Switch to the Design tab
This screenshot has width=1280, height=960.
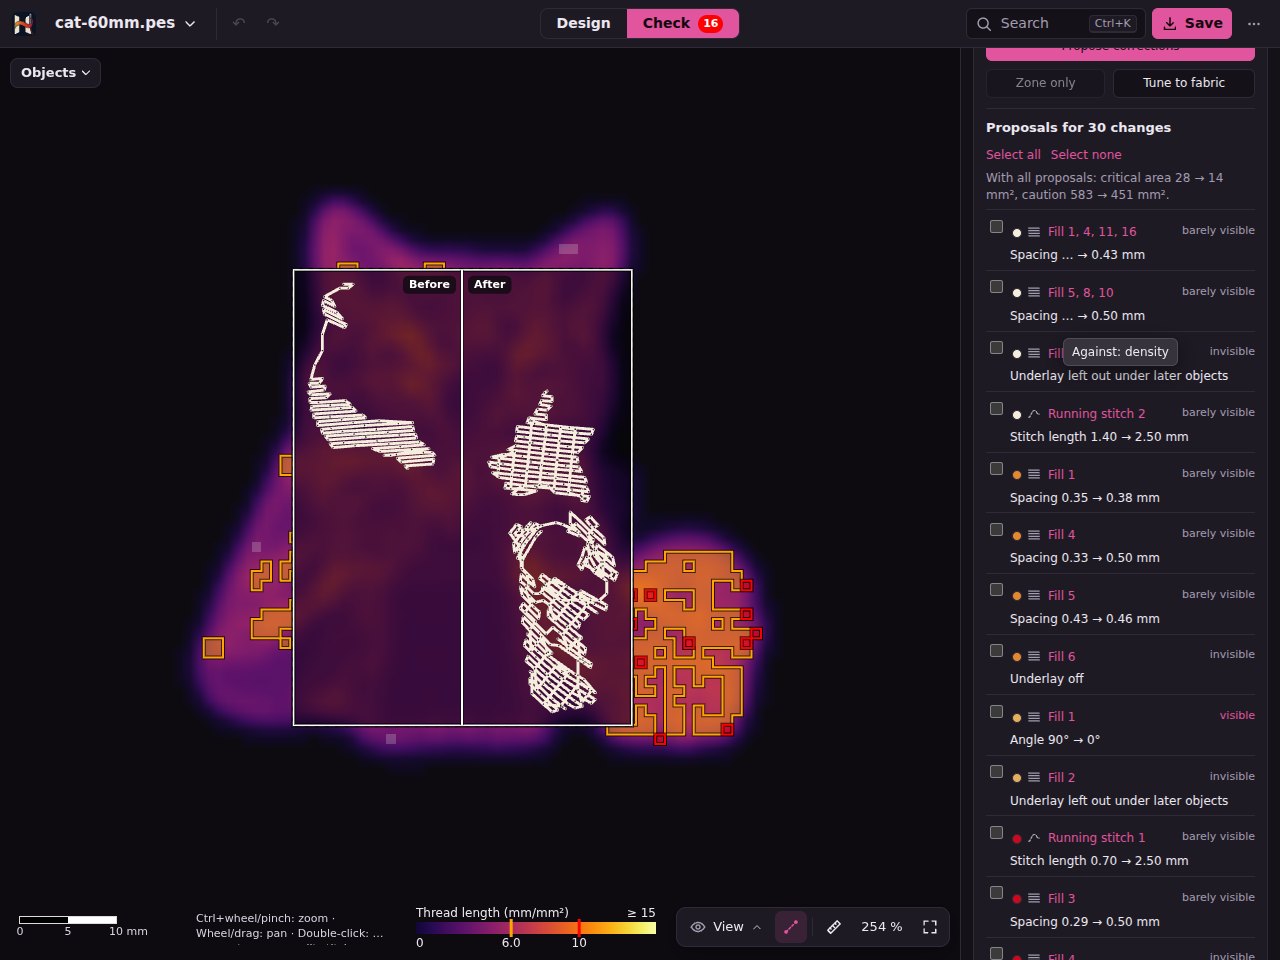point(583,23)
